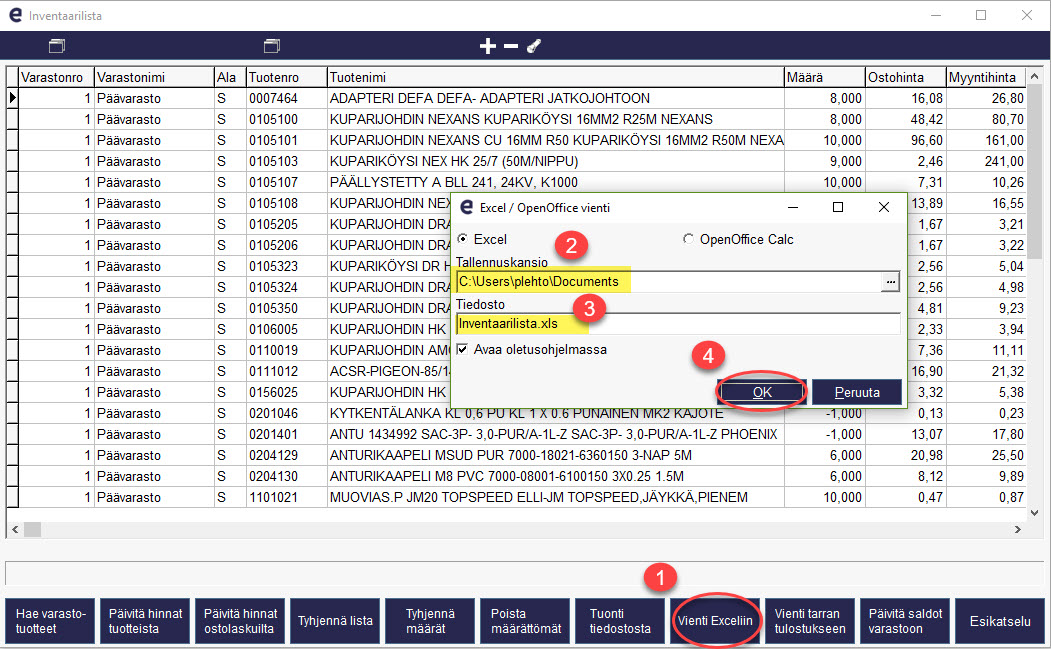1051x649 pixels.
Task: Click the Varastonimi column header
Action: click(x=154, y=77)
